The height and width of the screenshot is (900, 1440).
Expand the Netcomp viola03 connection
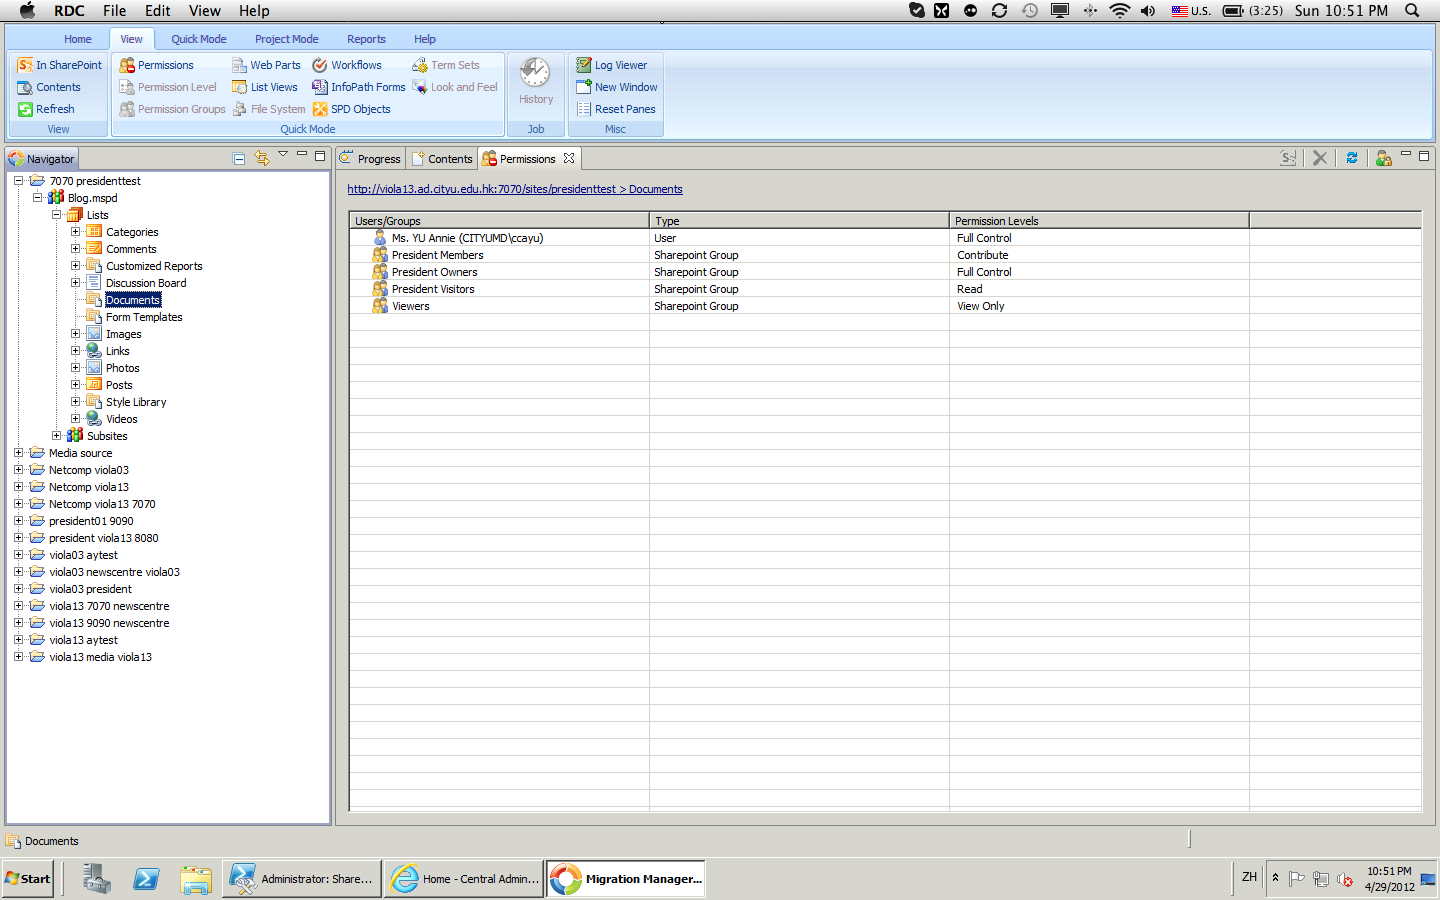pos(18,470)
